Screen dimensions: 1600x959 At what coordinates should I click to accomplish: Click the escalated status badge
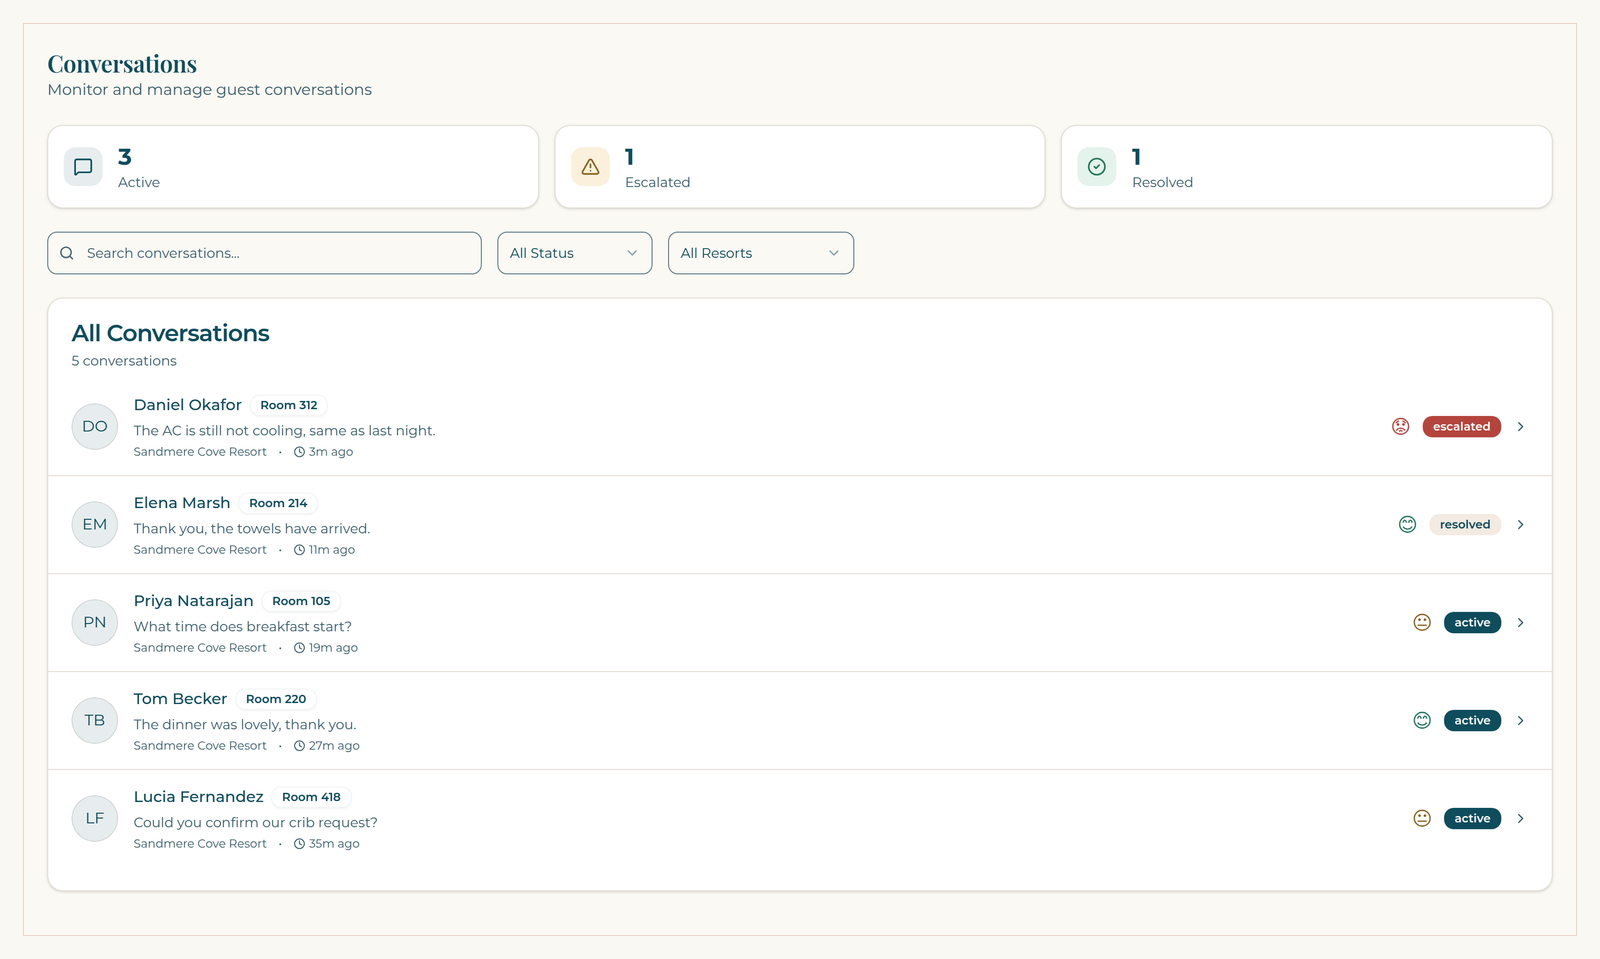[x=1461, y=426]
